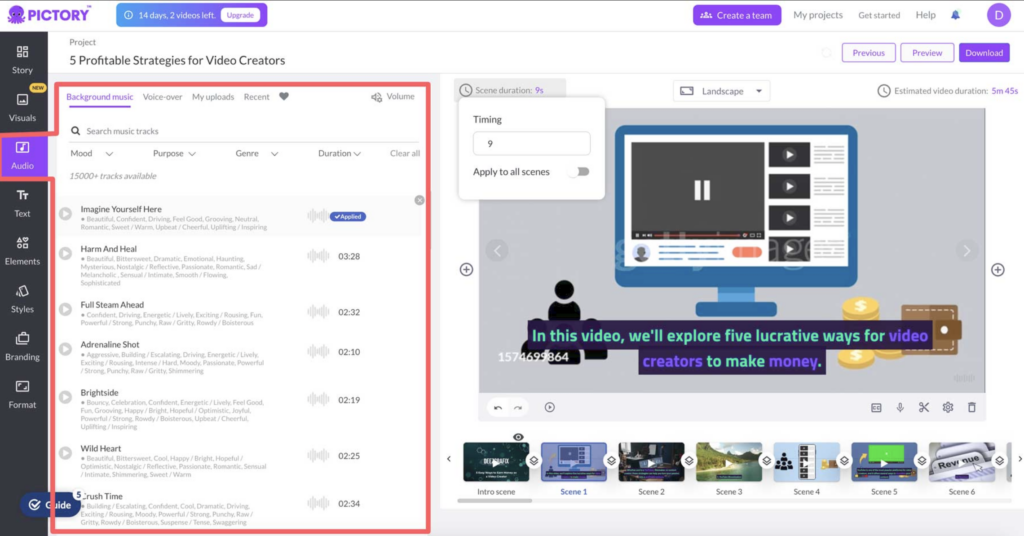
Task: Click the Preview button
Action: (x=927, y=53)
